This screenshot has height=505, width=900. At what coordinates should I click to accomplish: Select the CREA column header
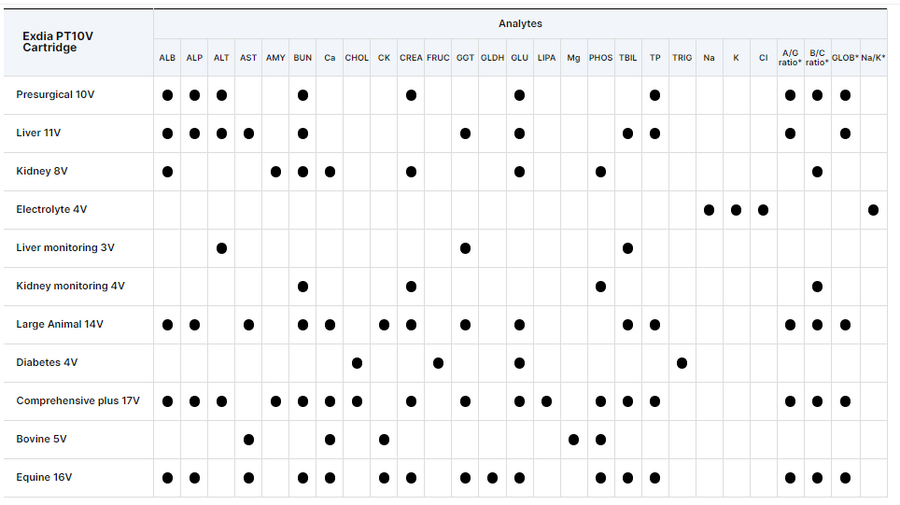(411, 58)
